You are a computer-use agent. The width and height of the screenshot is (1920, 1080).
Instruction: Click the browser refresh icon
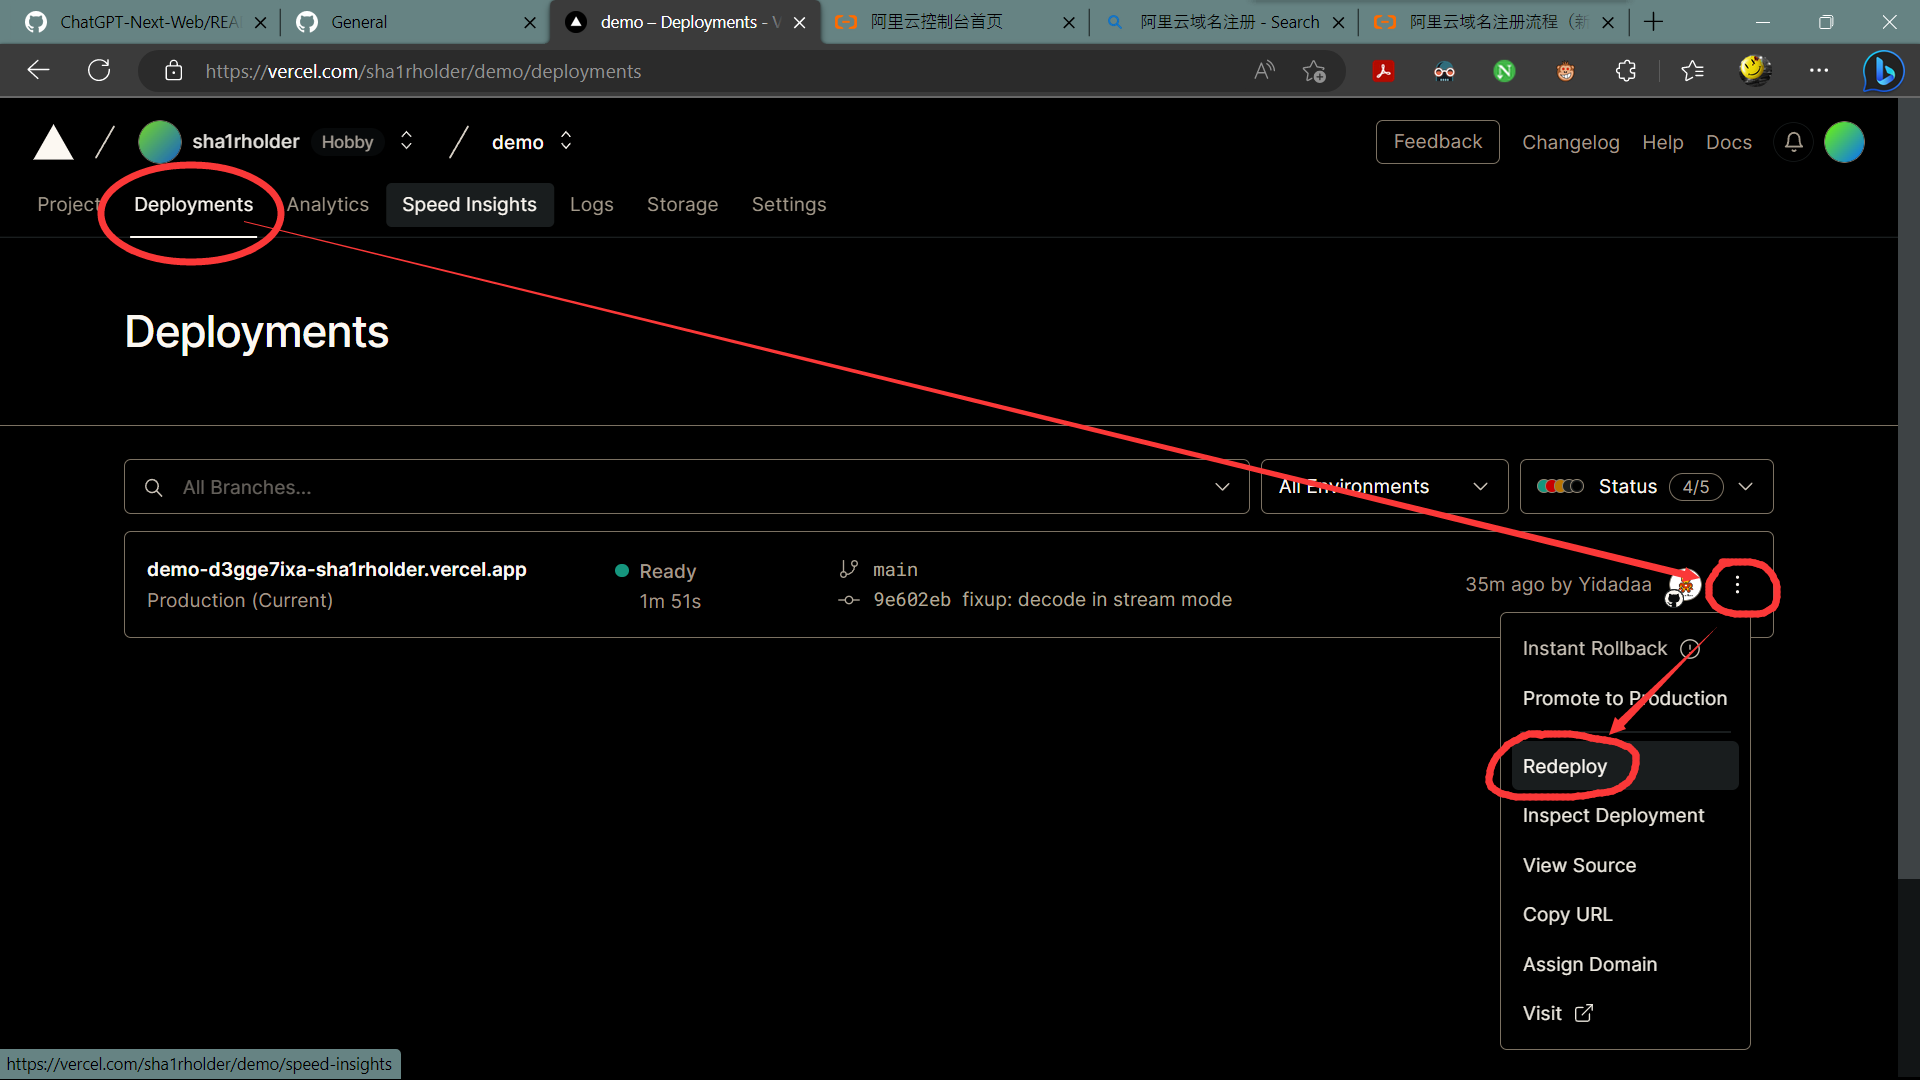coord(99,71)
